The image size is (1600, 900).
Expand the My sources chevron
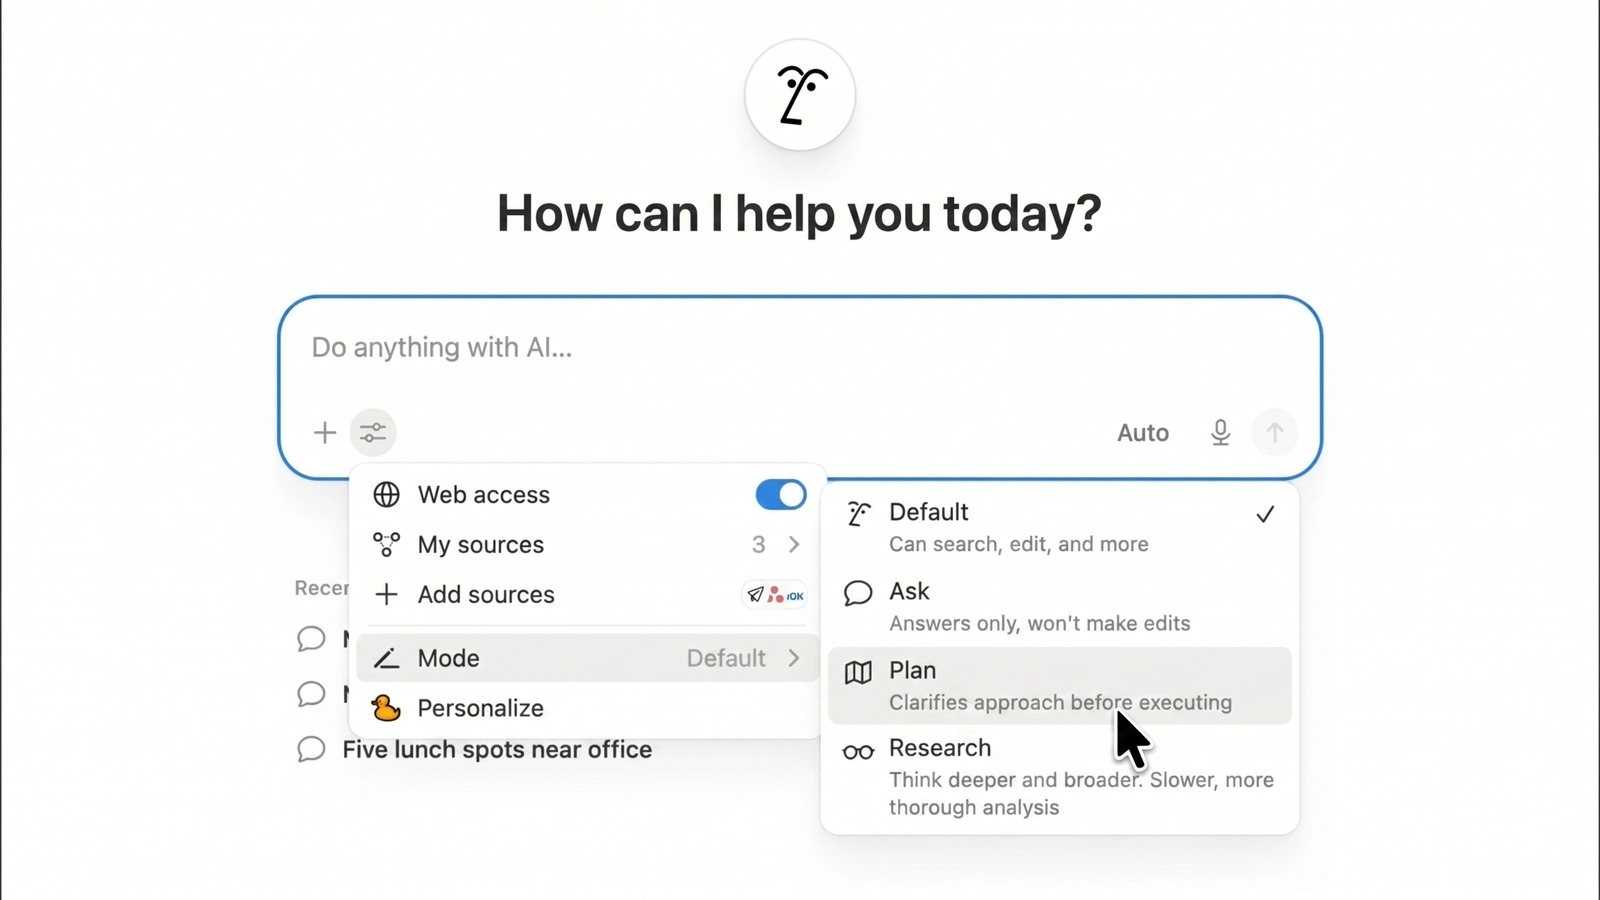pyautogui.click(x=794, y=545)
